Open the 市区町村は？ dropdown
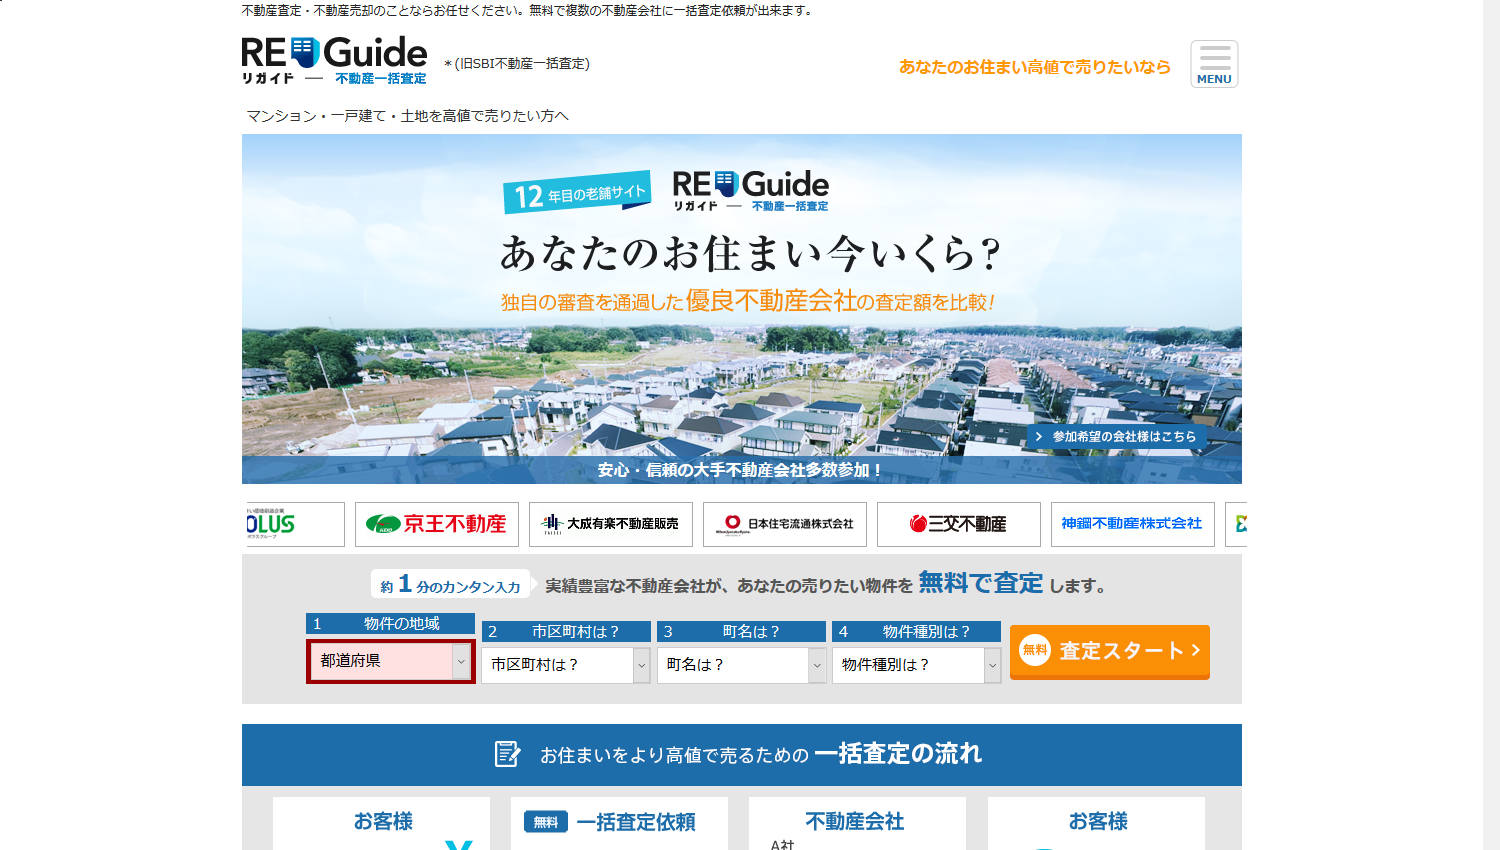Screen dimensions: 1500x850 pos(566,665)
